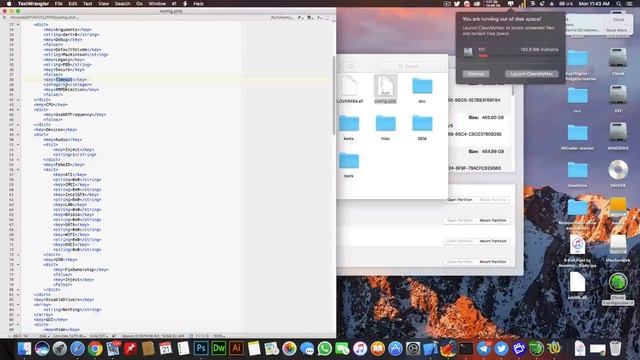Open the Window menu

pos(157,4)
